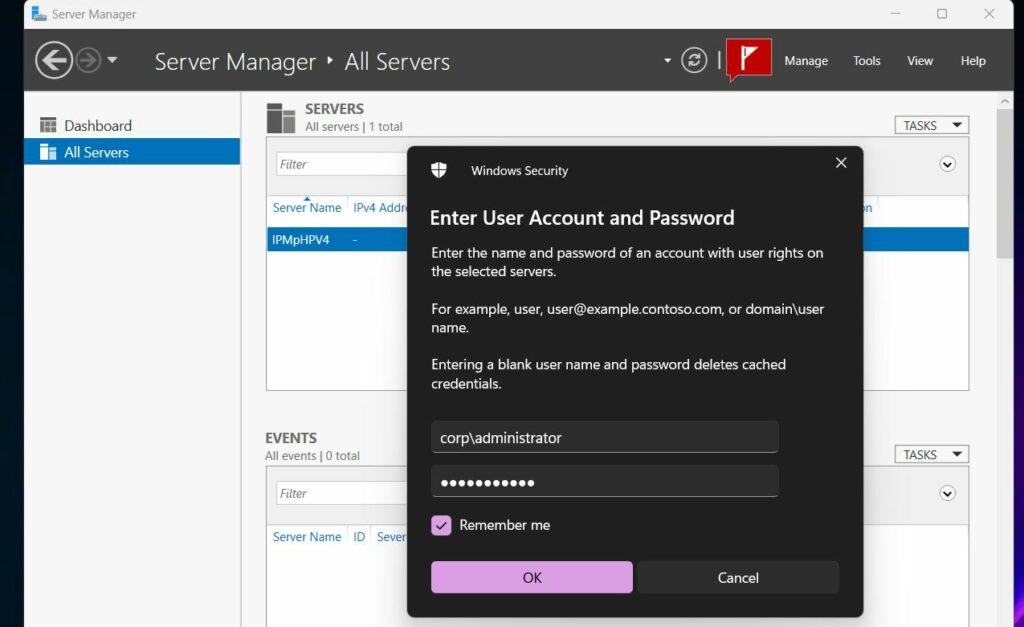Click the Dashboard grid icon

tap(48, 125)
